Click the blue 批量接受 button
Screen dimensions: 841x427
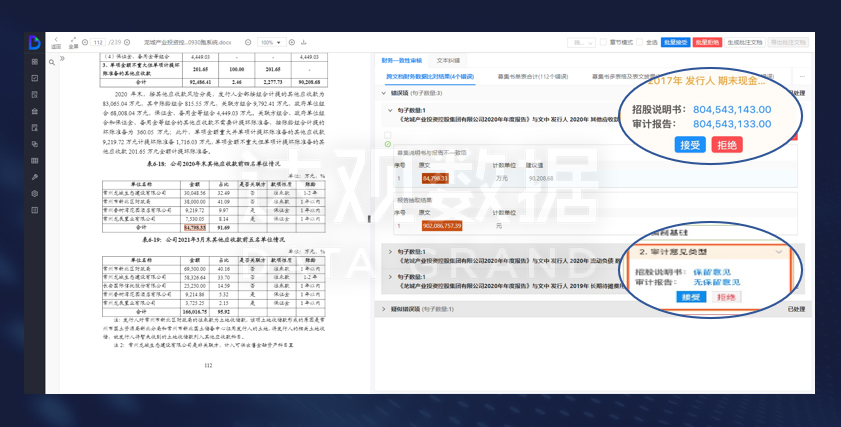[x=676, y=42]
